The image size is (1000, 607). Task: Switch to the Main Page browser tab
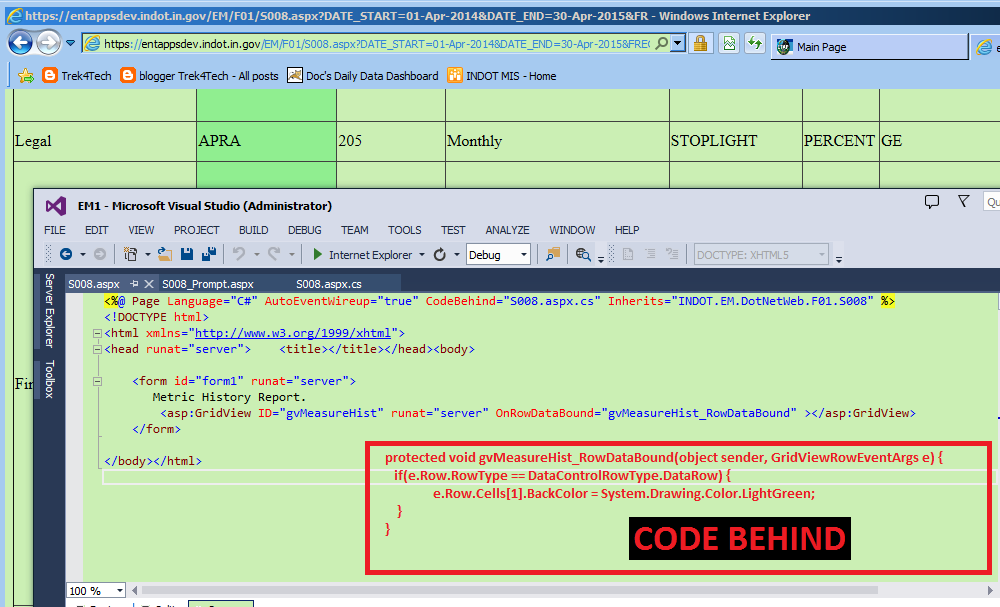(x=869, y=47)
